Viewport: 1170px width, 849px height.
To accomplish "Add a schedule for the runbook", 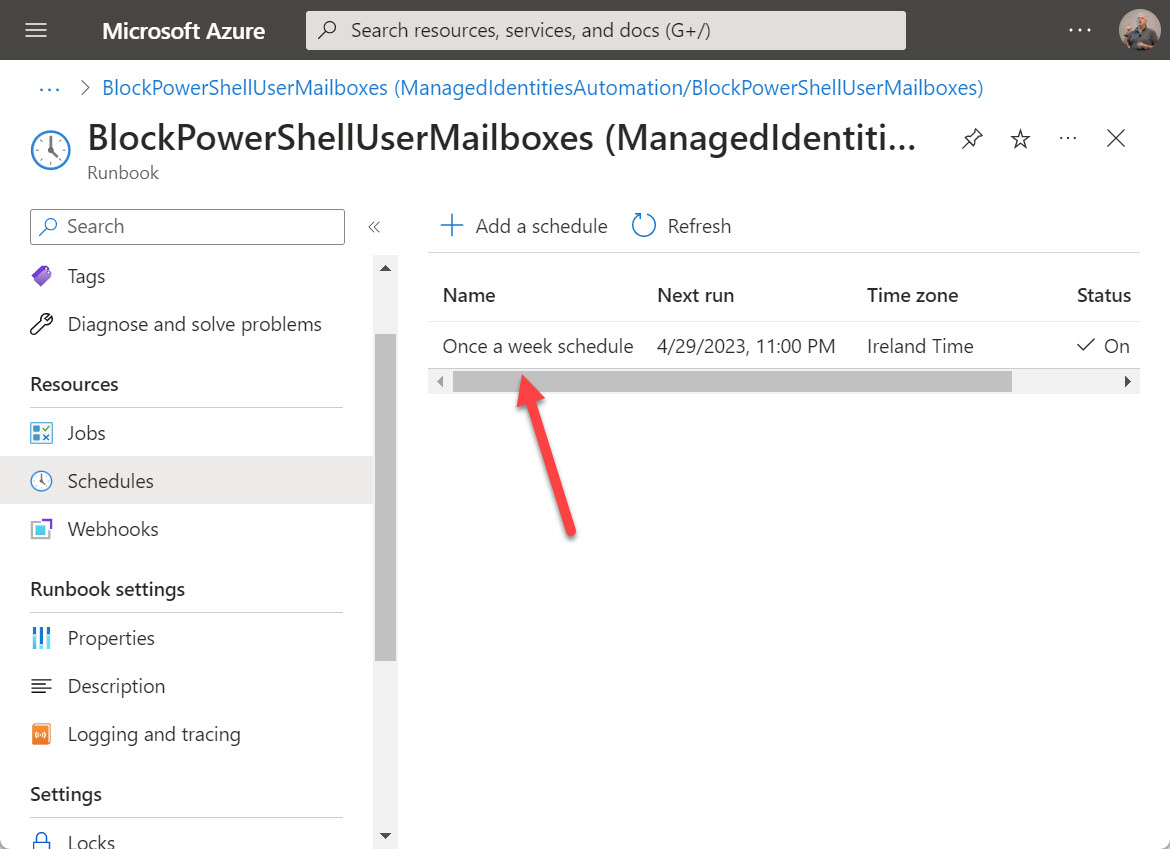I will tap(523, 226).
